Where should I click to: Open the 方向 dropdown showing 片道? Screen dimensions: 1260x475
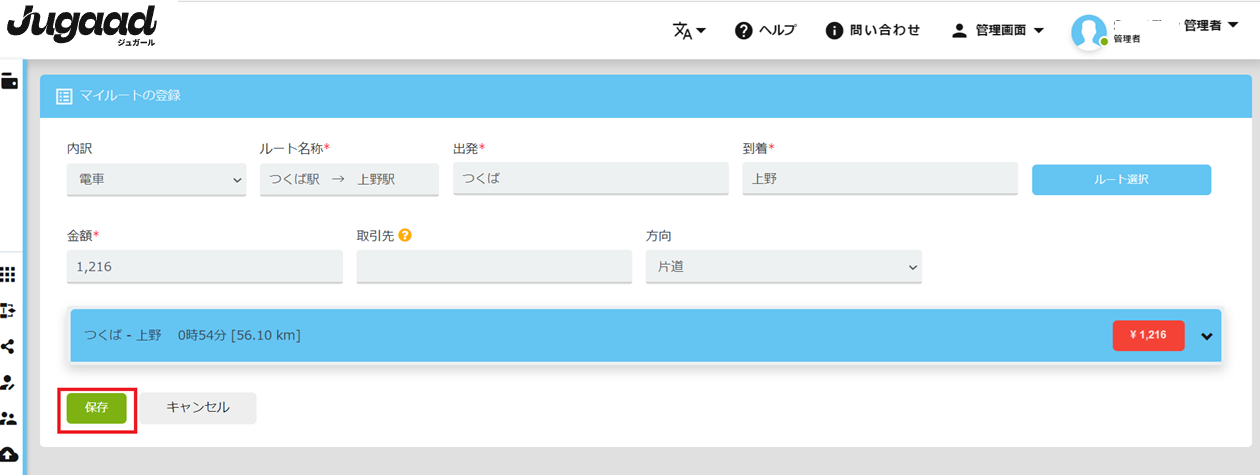tap(783, 267)
